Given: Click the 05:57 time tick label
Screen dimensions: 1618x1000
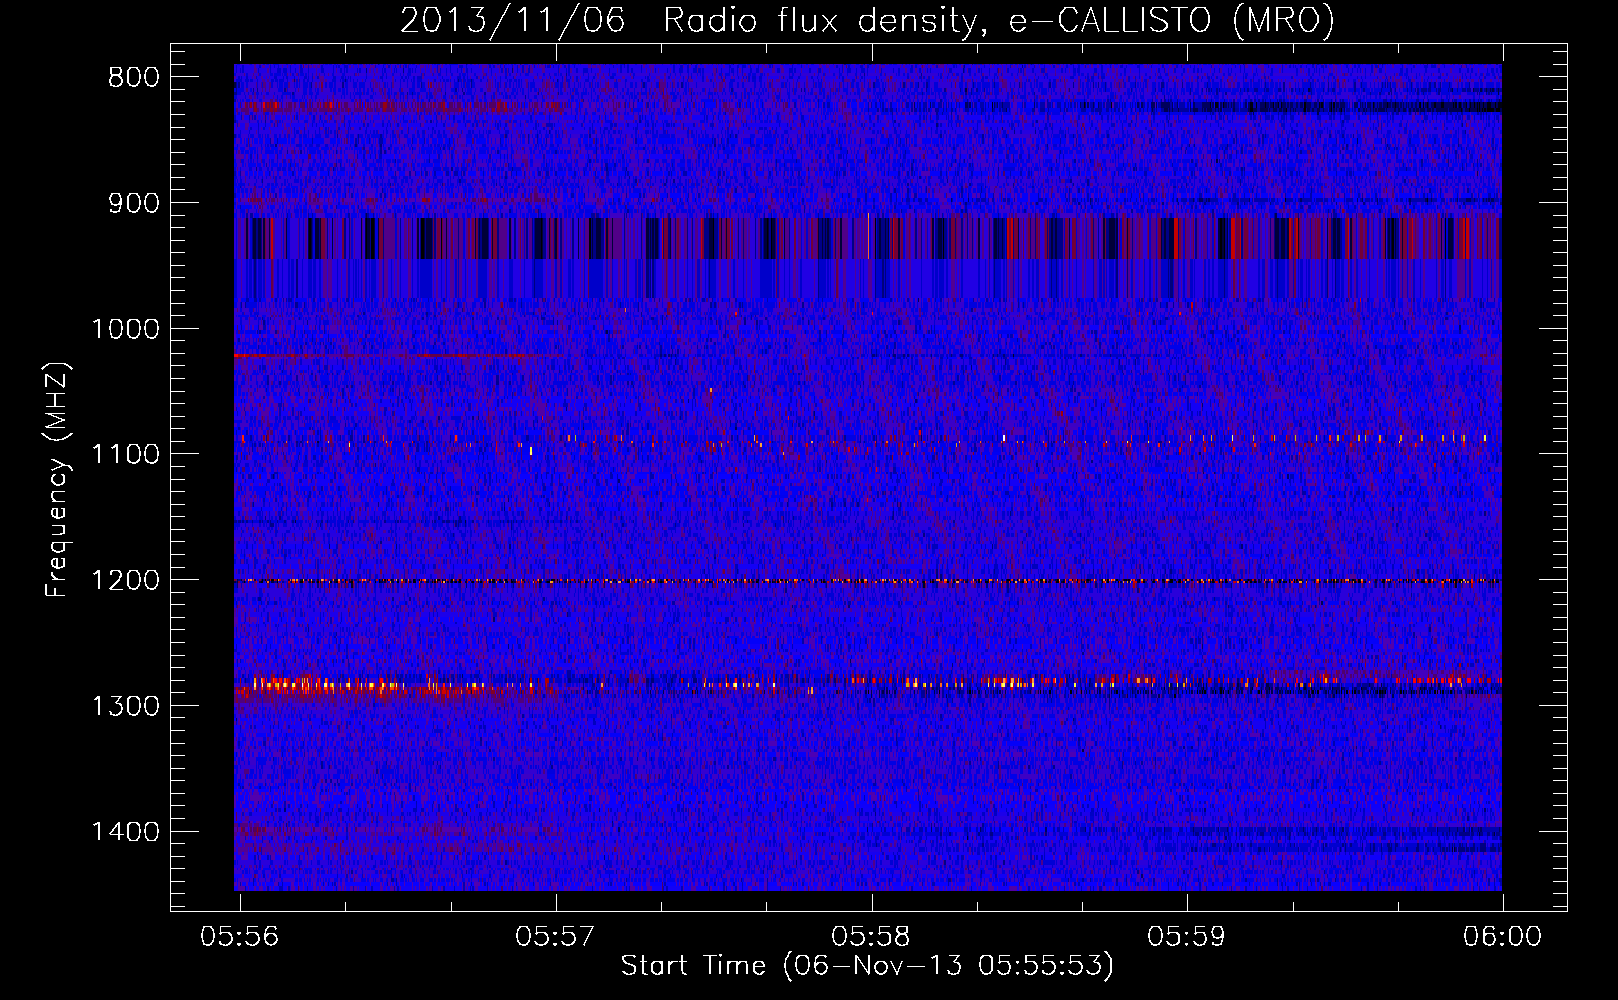Looking at the screenshot, I should (555, 937).
